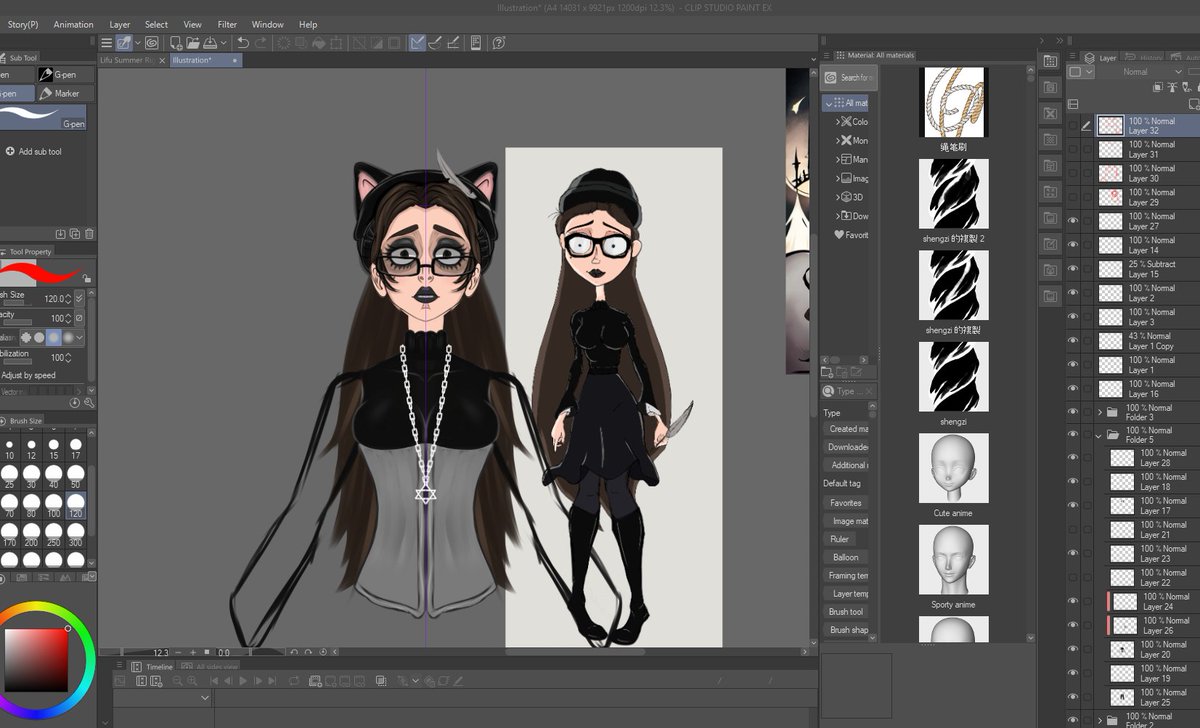Screen dimensions: 1200x728
Task: Open the Window menu
Action: point(267,24)
